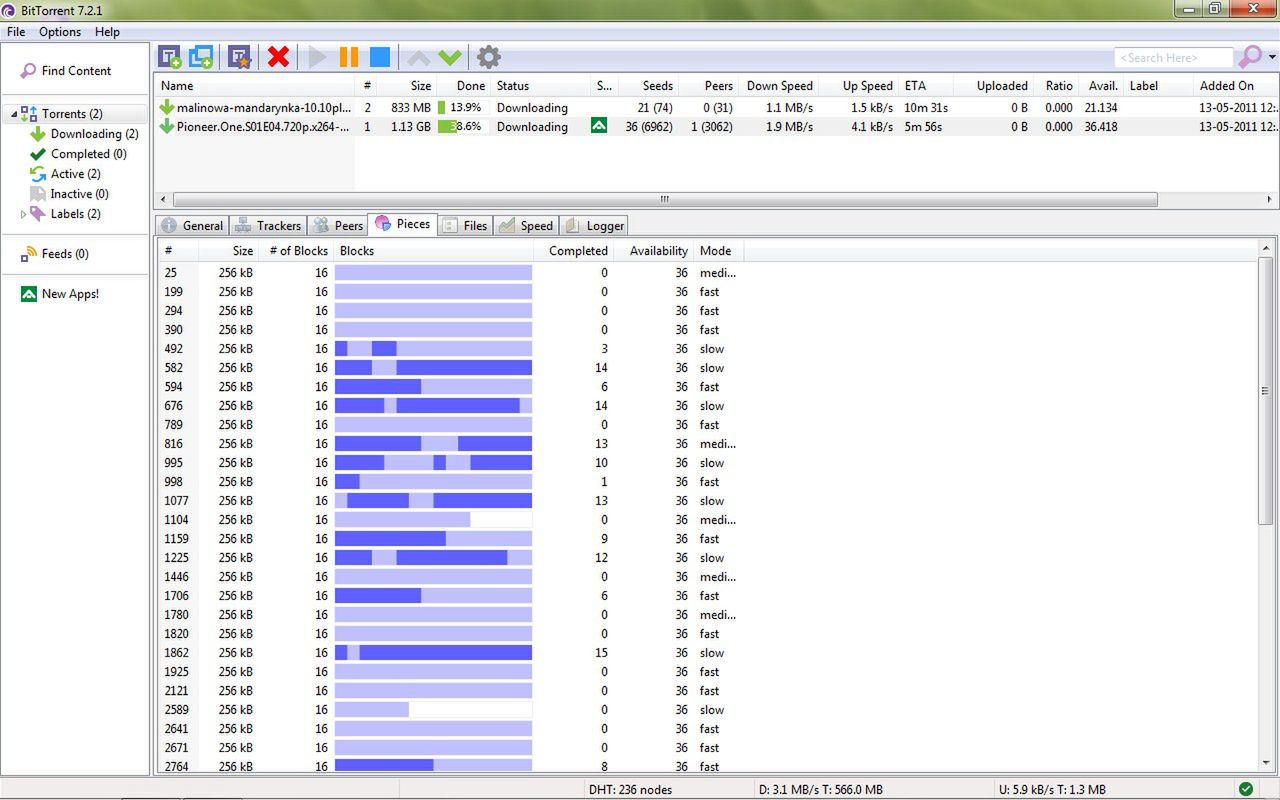Sort pieces by Availability column header
1280x800 pixels.
(x=654, y=251)
